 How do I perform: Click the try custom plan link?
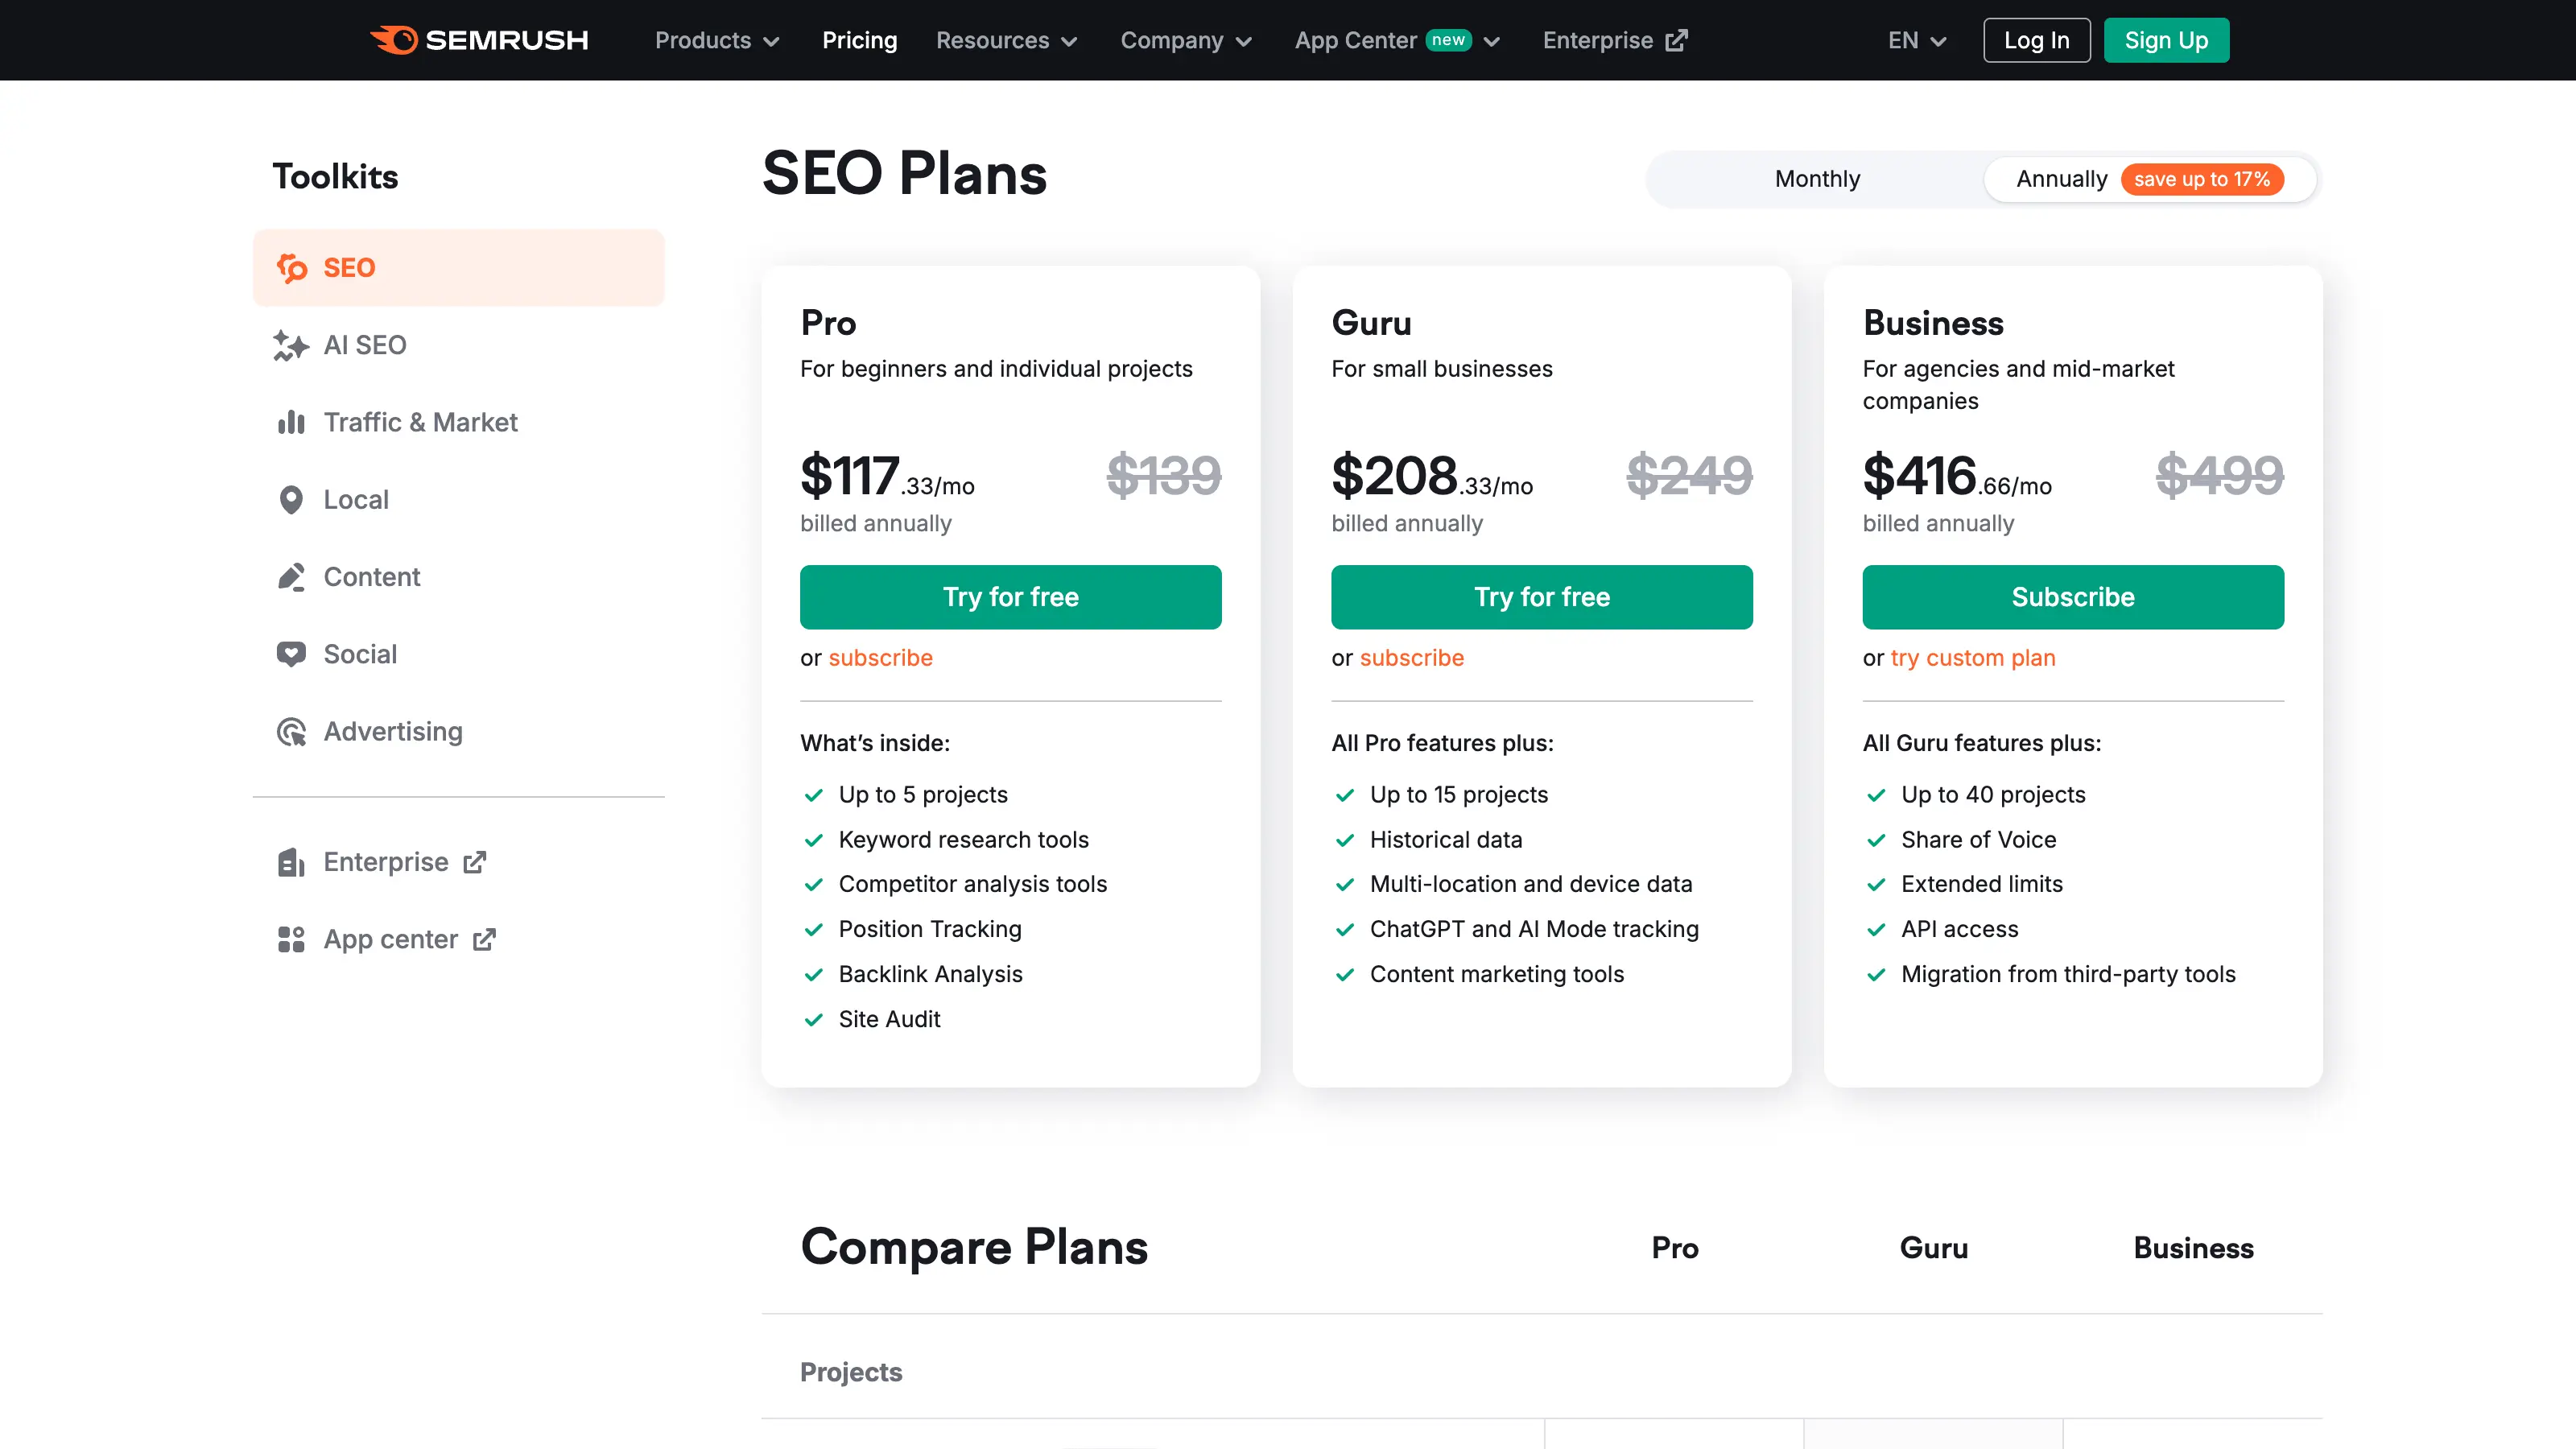[x=1972, y=658]
